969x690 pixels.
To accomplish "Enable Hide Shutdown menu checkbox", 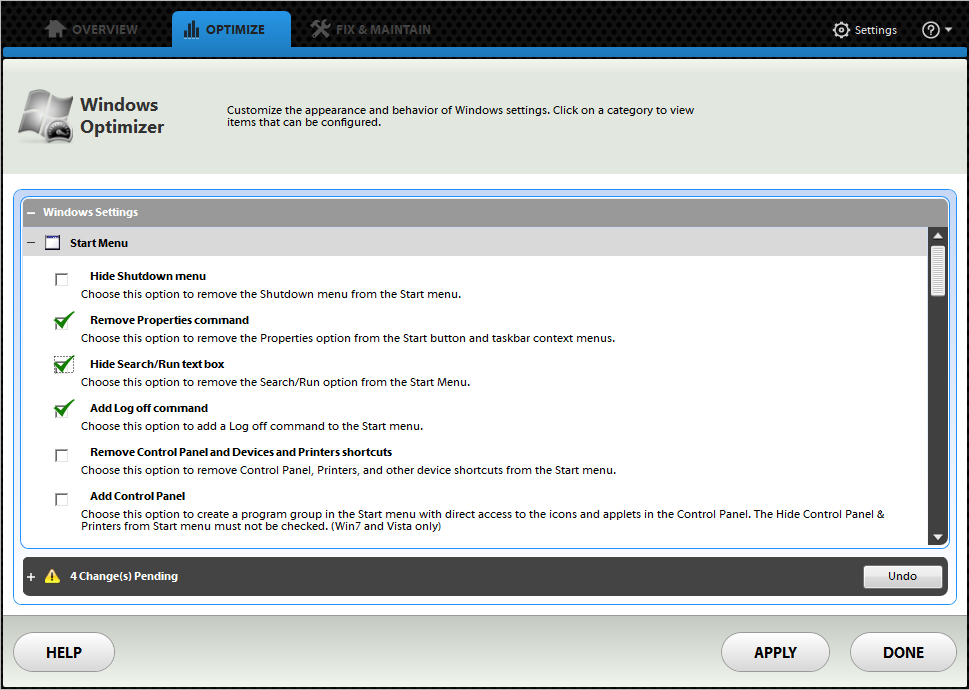I will (62, 279).
